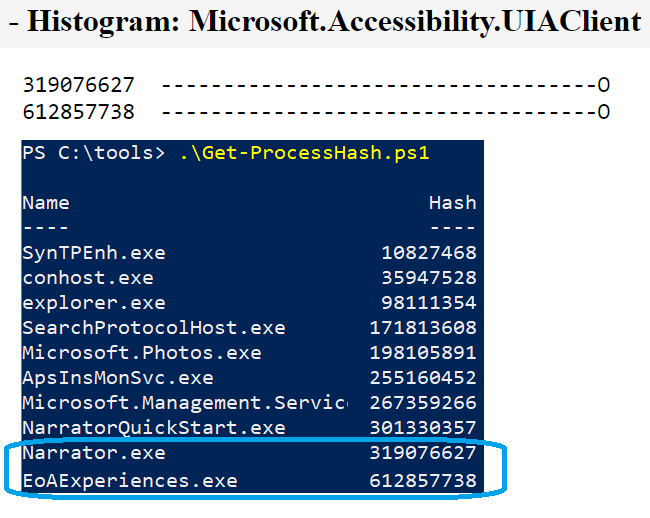This screenshot has height=518, width=650.
Task: Click the Histogram Microsoft.Accessibility.UIAClient heading
Action: point(324,22)
